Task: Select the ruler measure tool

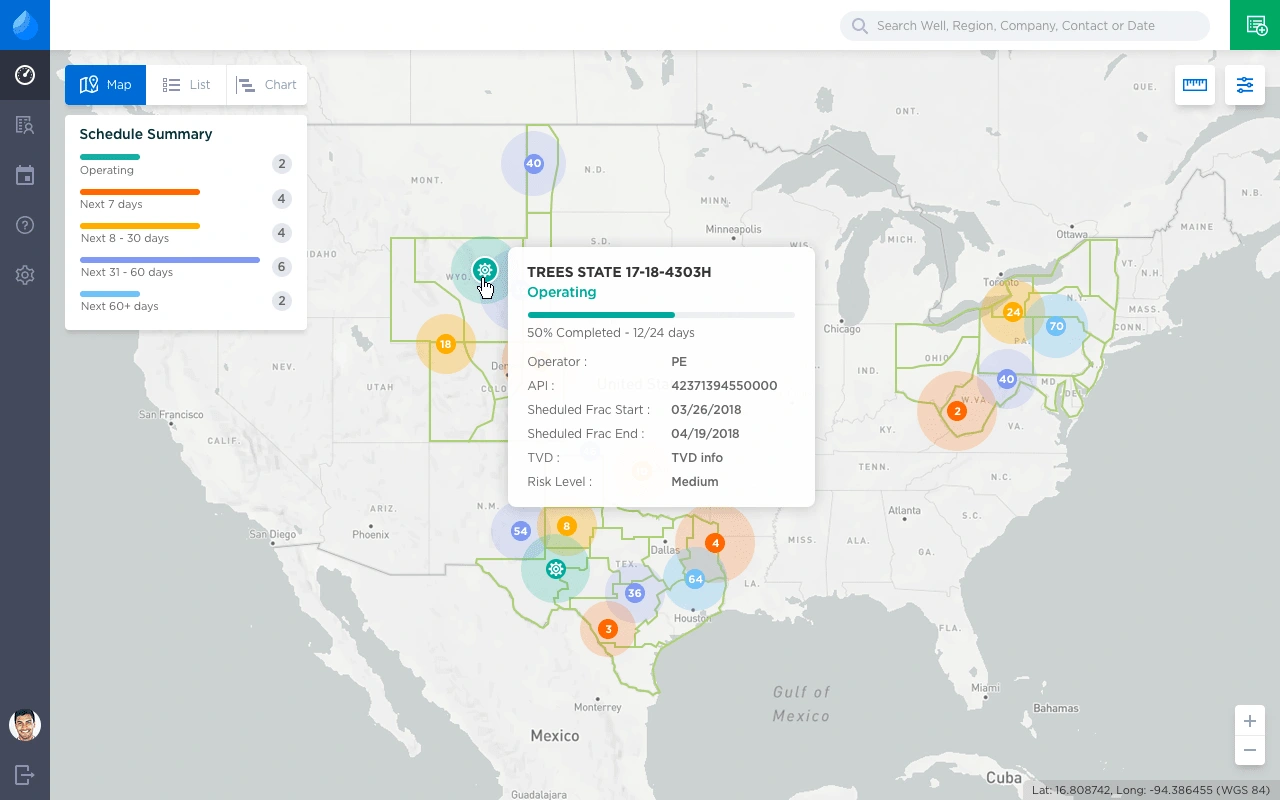Action: 1195,85
